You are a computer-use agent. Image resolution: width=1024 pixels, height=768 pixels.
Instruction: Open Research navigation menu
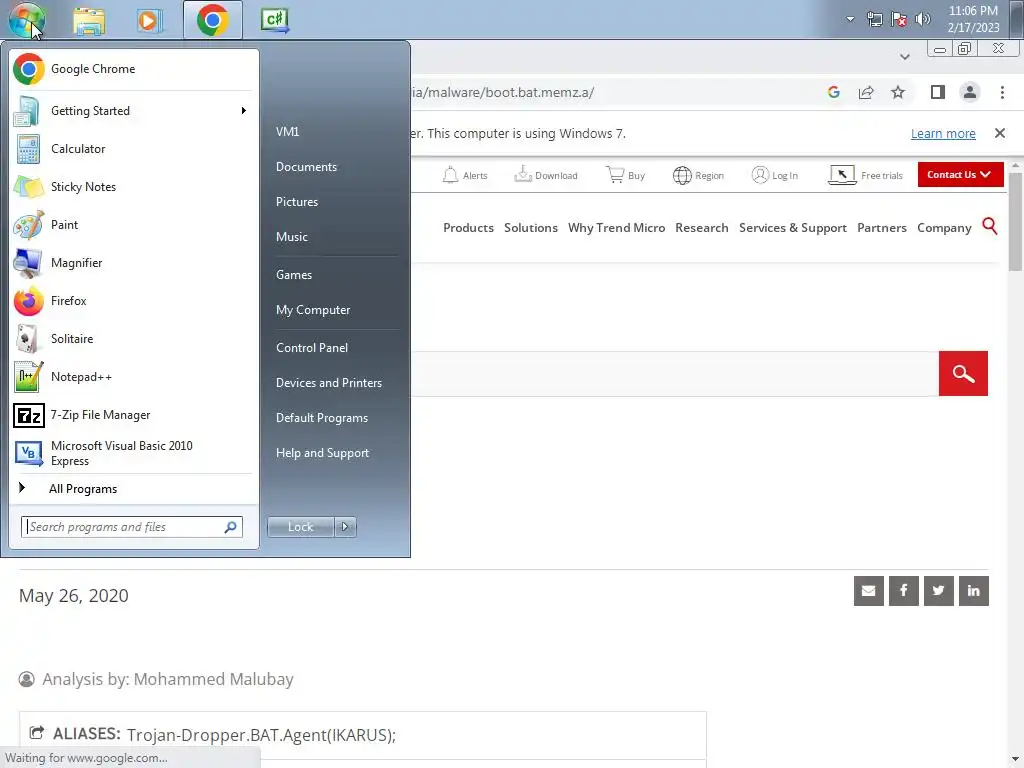coord(701,228)
